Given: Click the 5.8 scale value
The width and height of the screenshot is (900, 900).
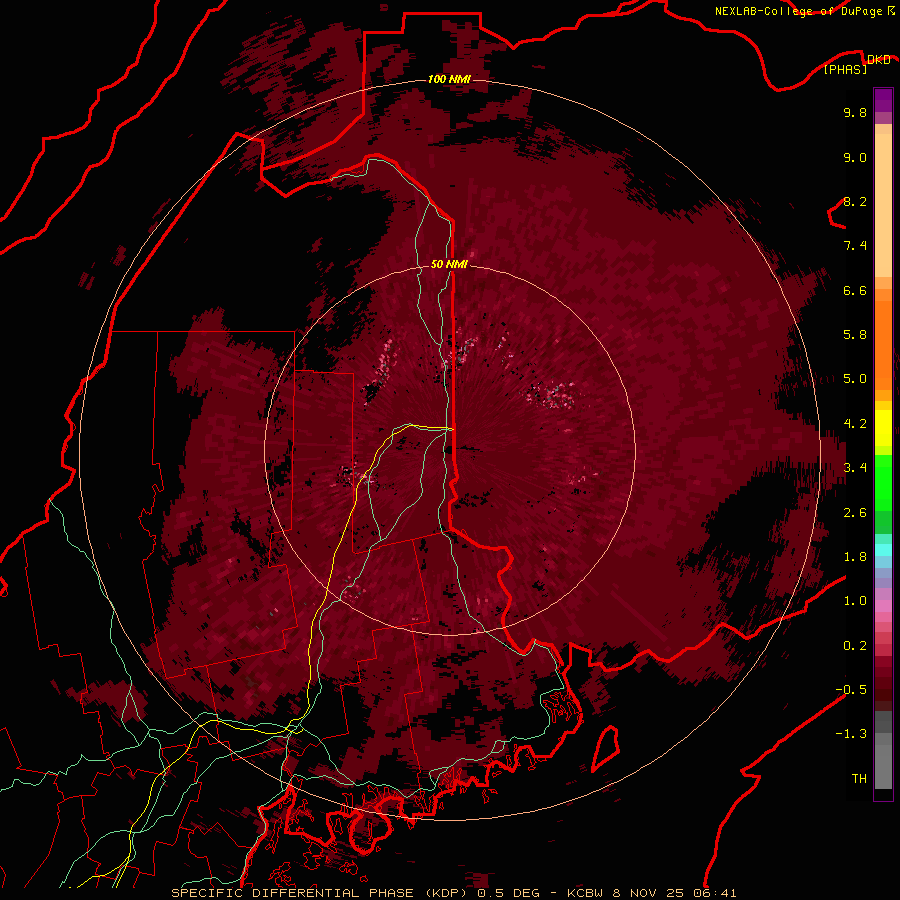Looking at the screenshot, I should pyautogui.click(x=855, y=335).
